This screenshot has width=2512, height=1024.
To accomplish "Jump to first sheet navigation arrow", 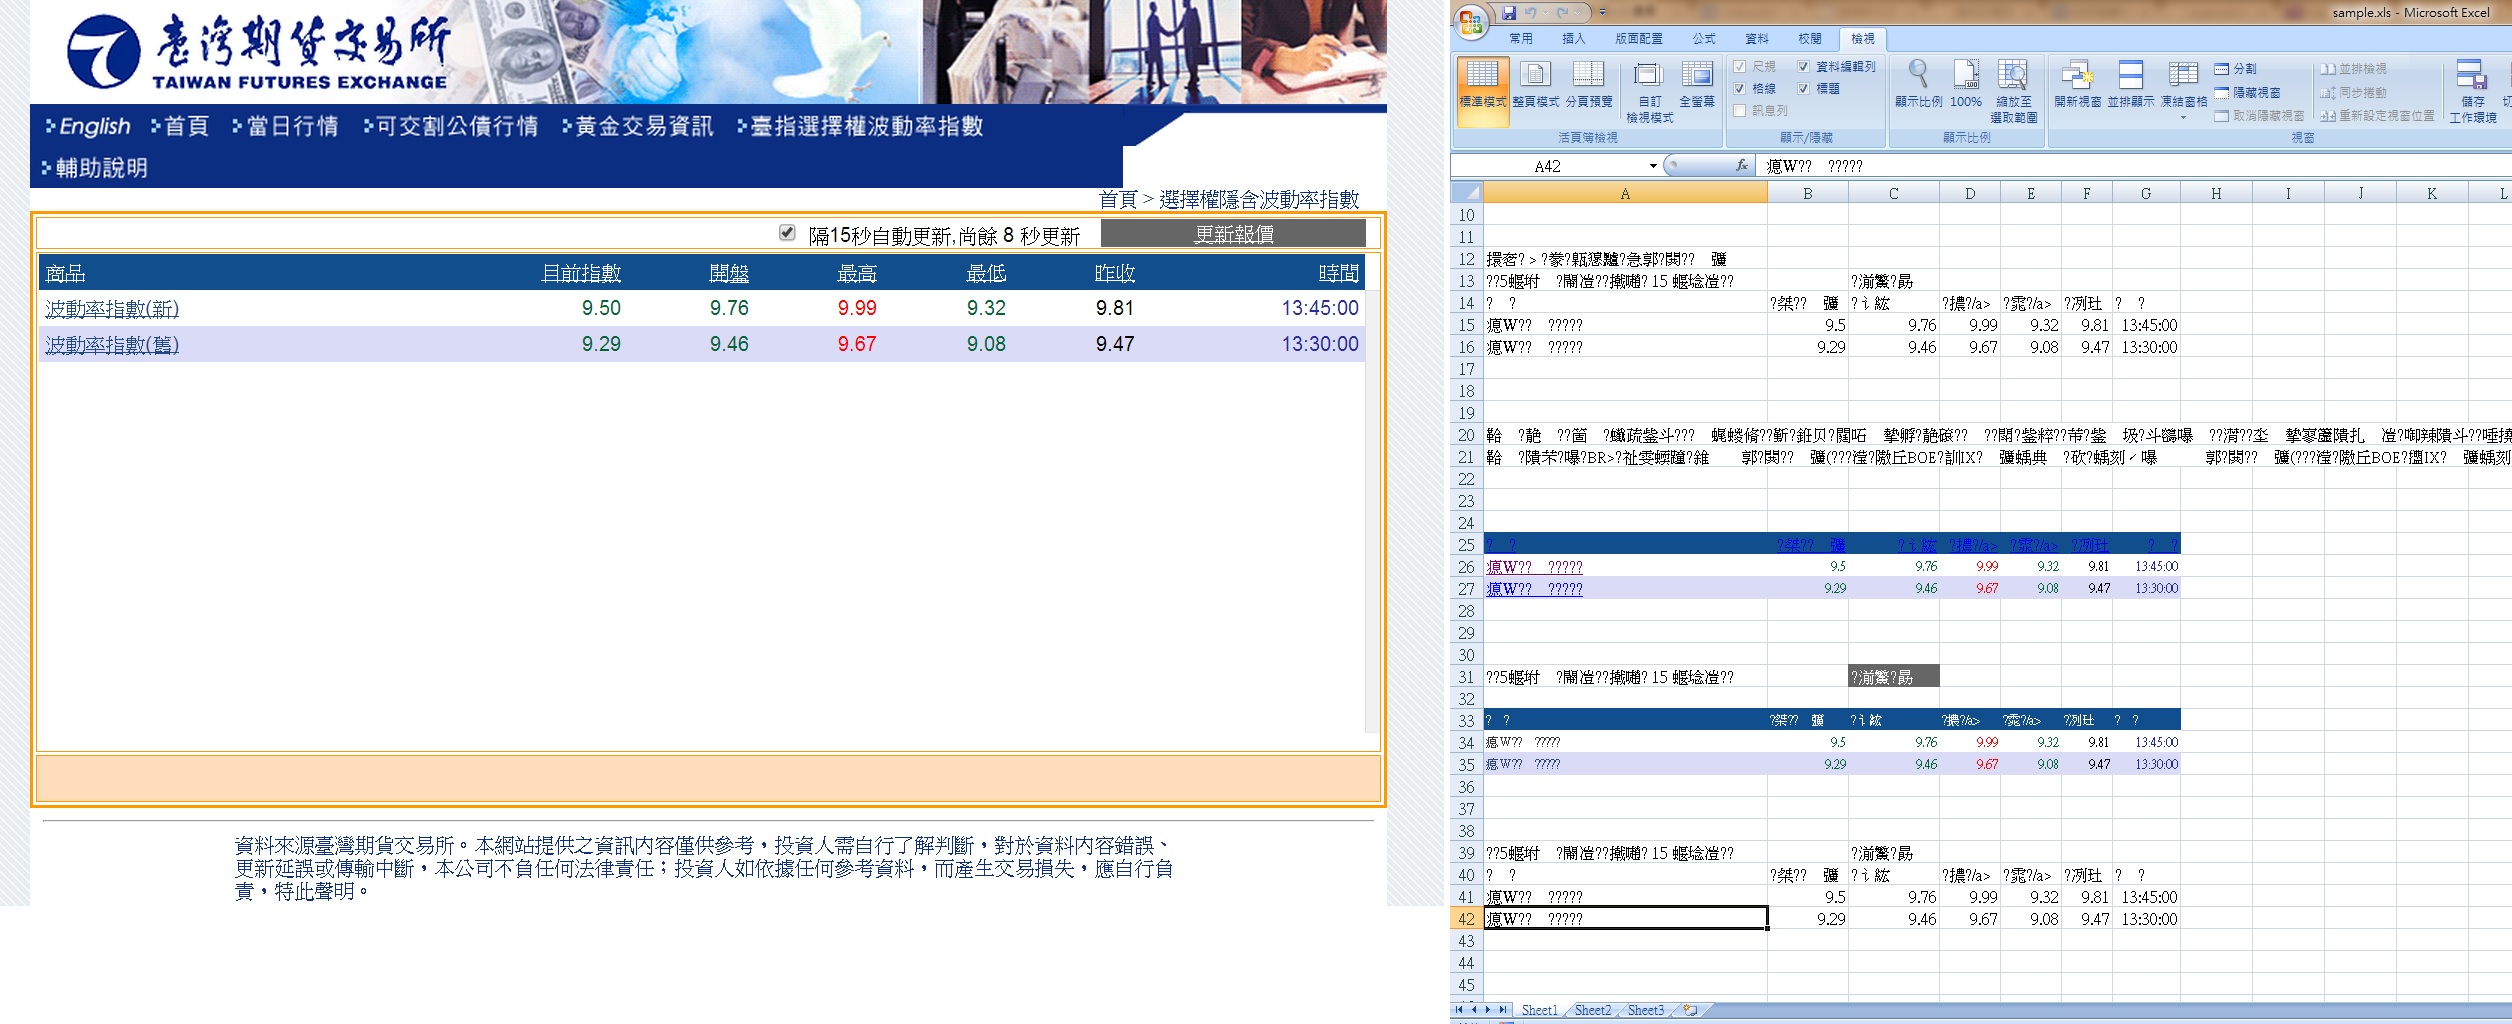I will tap(1461, 1010).
